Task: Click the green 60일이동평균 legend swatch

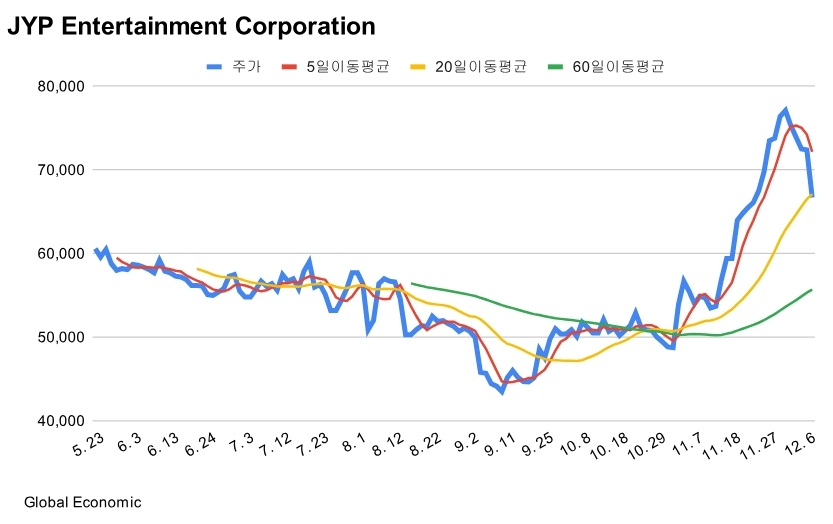Action: pos(555,67)
